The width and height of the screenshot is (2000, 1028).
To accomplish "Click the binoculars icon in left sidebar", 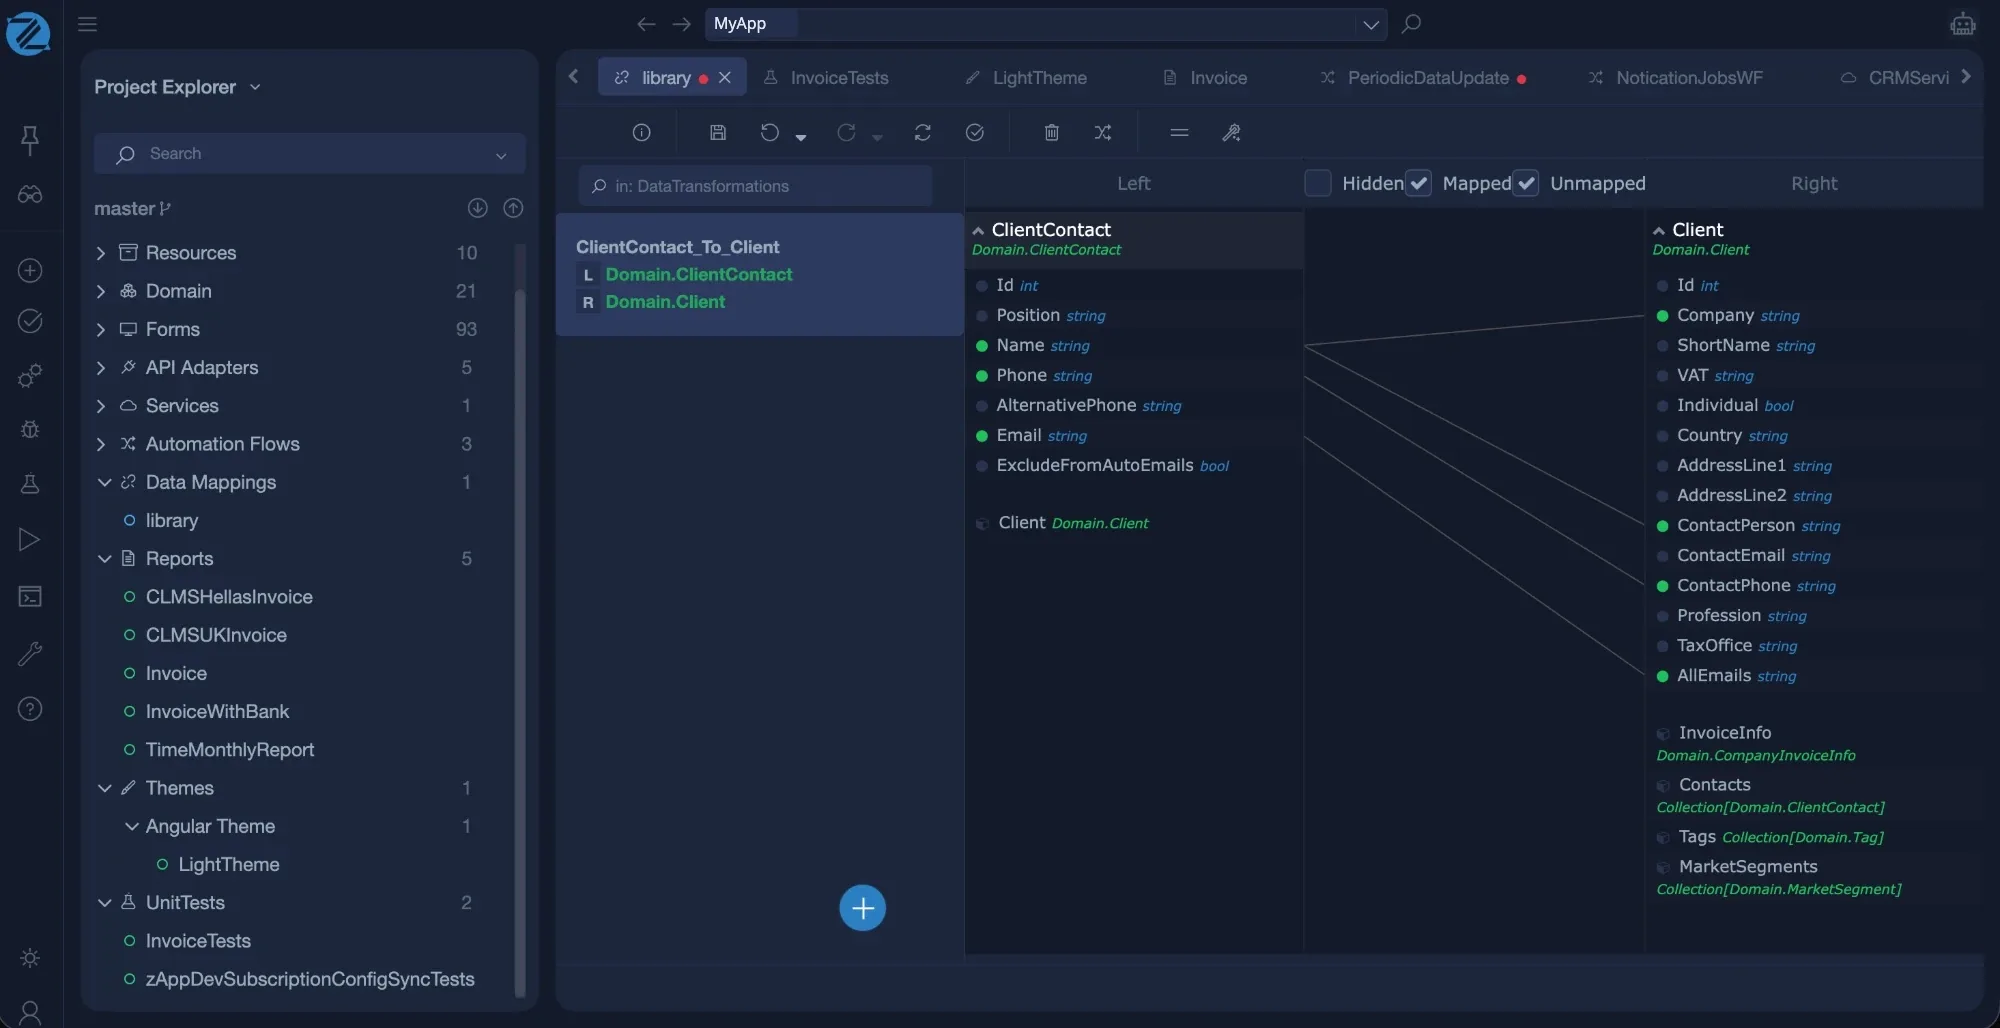I will pos(30,194).
